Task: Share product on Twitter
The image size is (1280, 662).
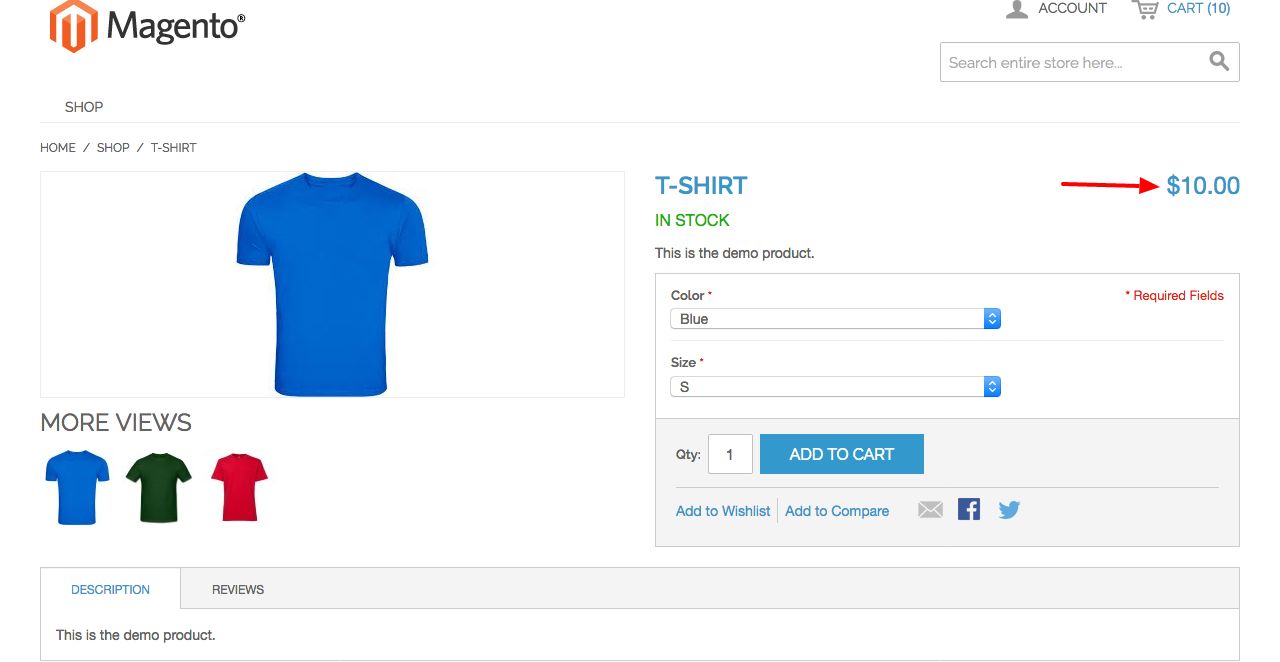Action: point(1009,510)
